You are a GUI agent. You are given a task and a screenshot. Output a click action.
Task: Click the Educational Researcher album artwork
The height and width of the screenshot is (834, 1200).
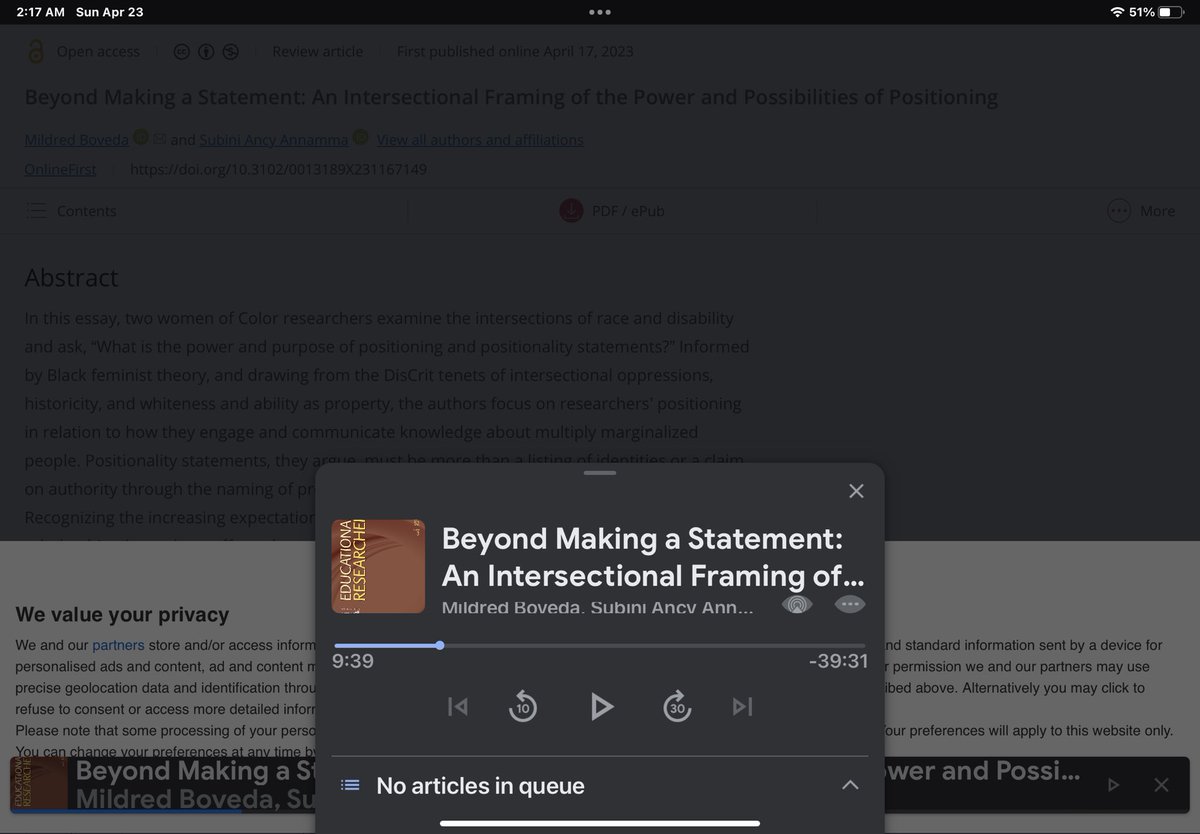(x=378, y=565)
